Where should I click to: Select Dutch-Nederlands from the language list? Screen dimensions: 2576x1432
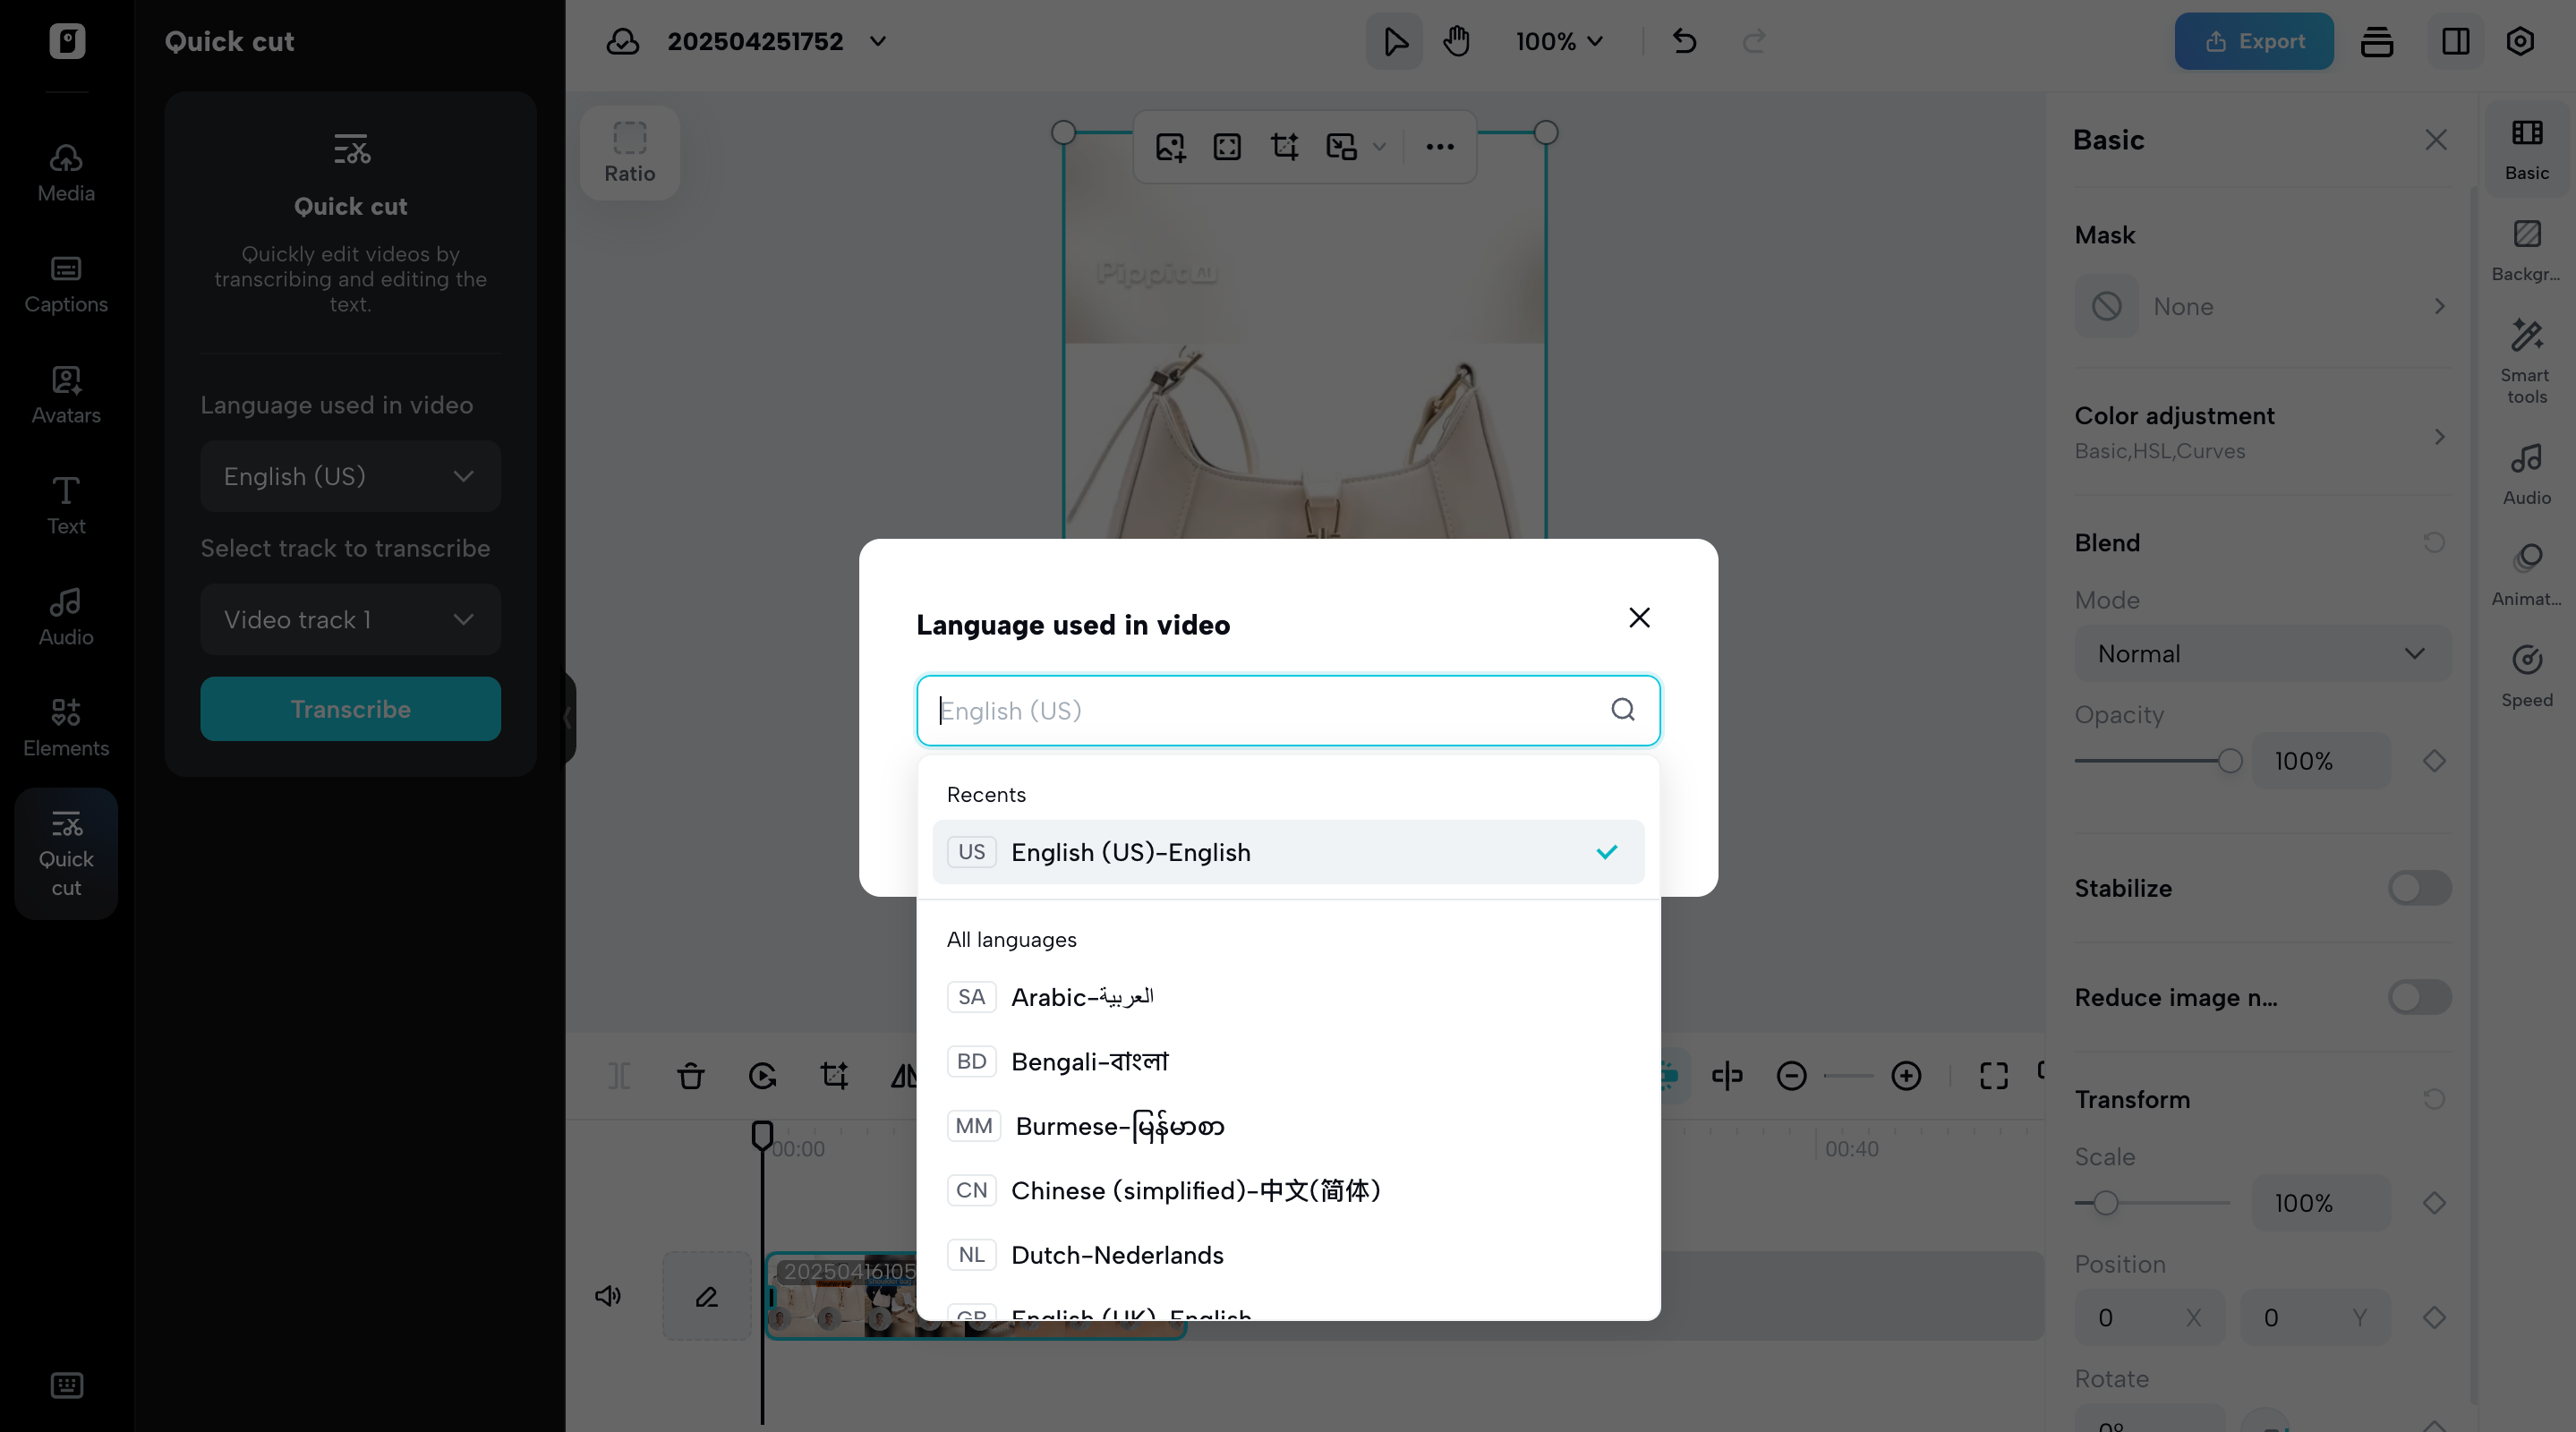tap(1117, 1255)
